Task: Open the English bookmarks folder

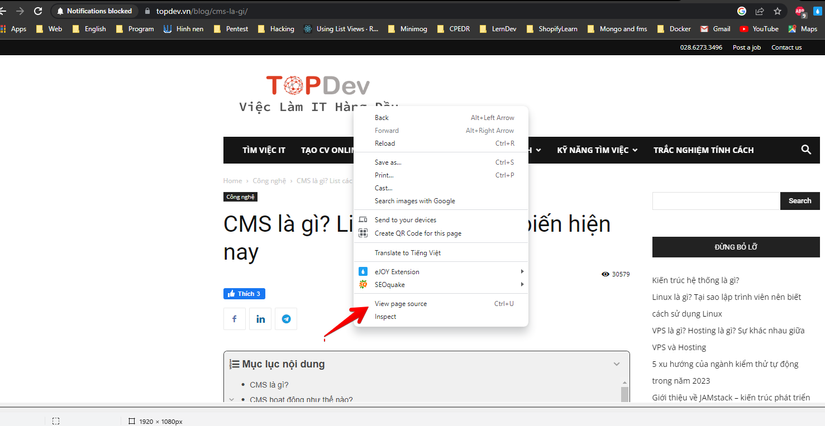Action: tap(88, 29)
